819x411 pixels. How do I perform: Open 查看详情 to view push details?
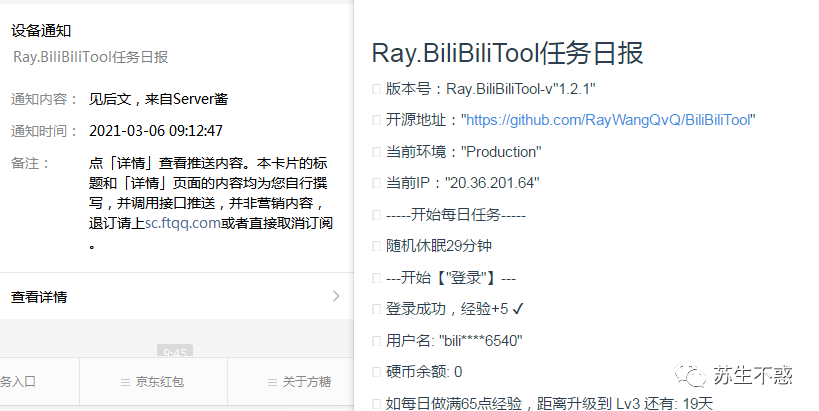coord(177,296)
